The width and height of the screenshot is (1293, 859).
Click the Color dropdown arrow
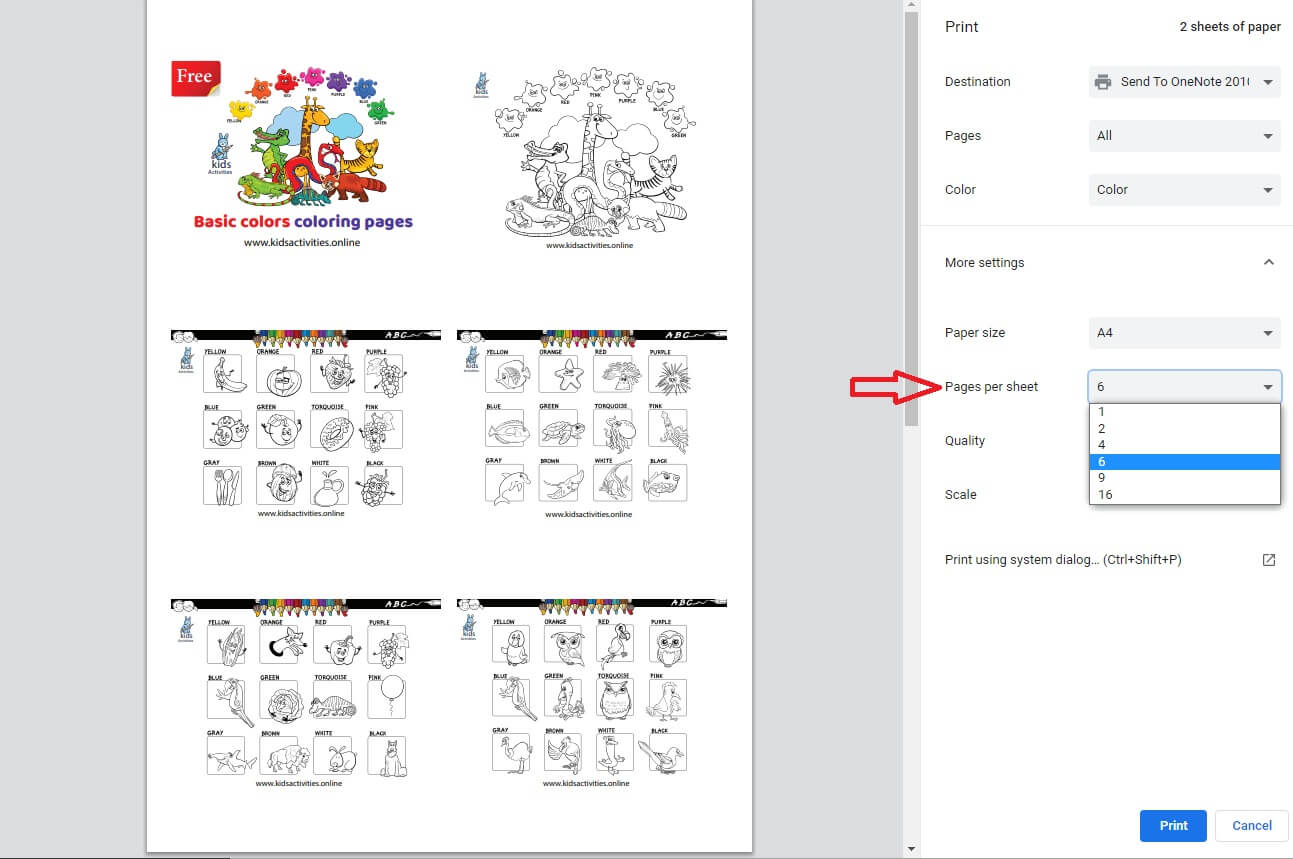coord(1267,190)
